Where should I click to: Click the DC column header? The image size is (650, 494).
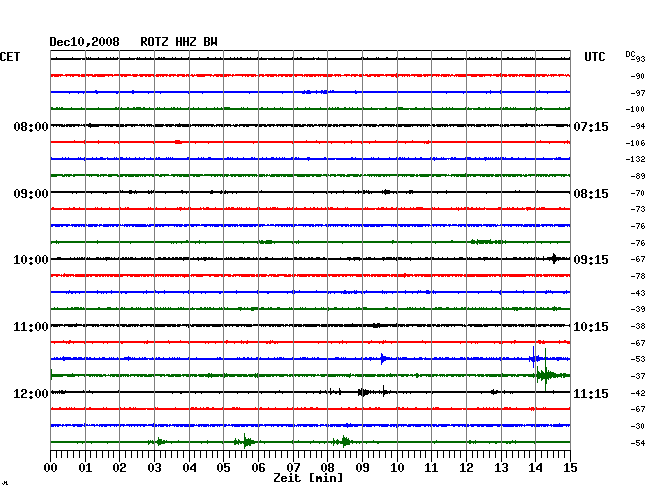(x=630, y=54)
